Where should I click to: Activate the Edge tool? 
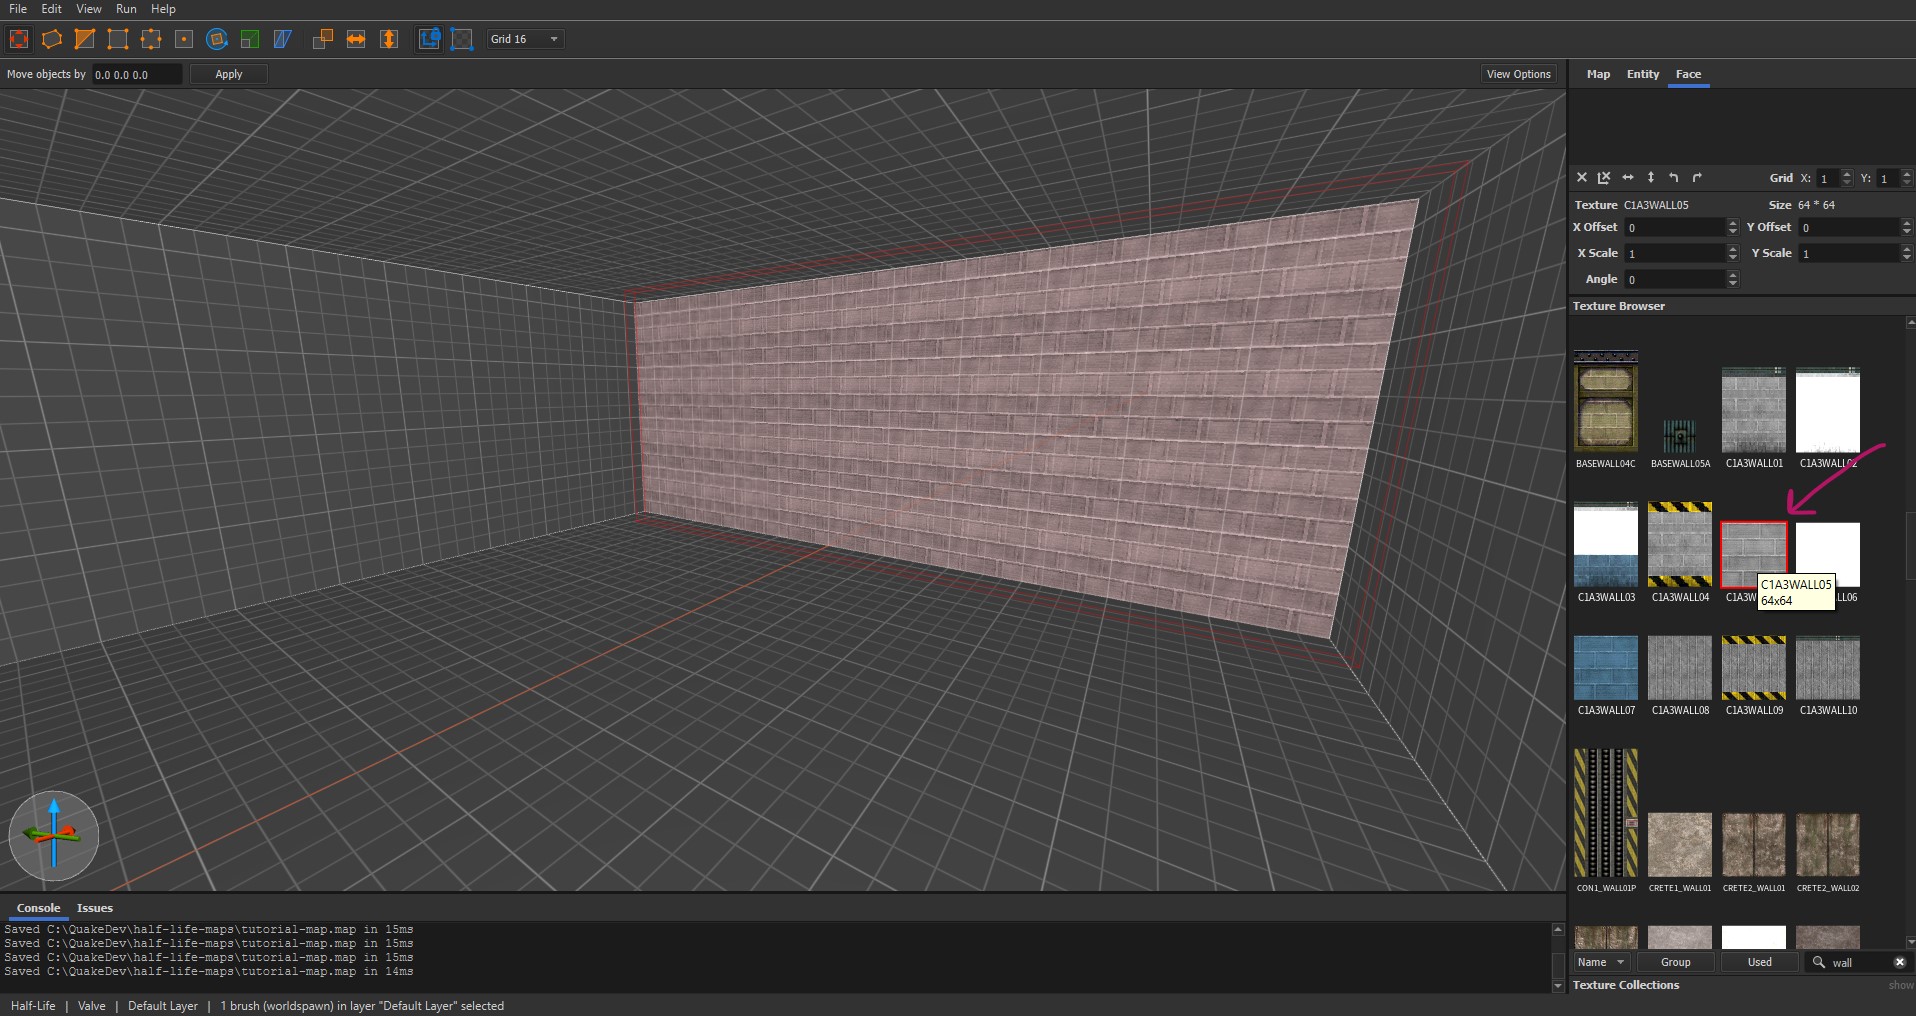(x=151, y=39)
